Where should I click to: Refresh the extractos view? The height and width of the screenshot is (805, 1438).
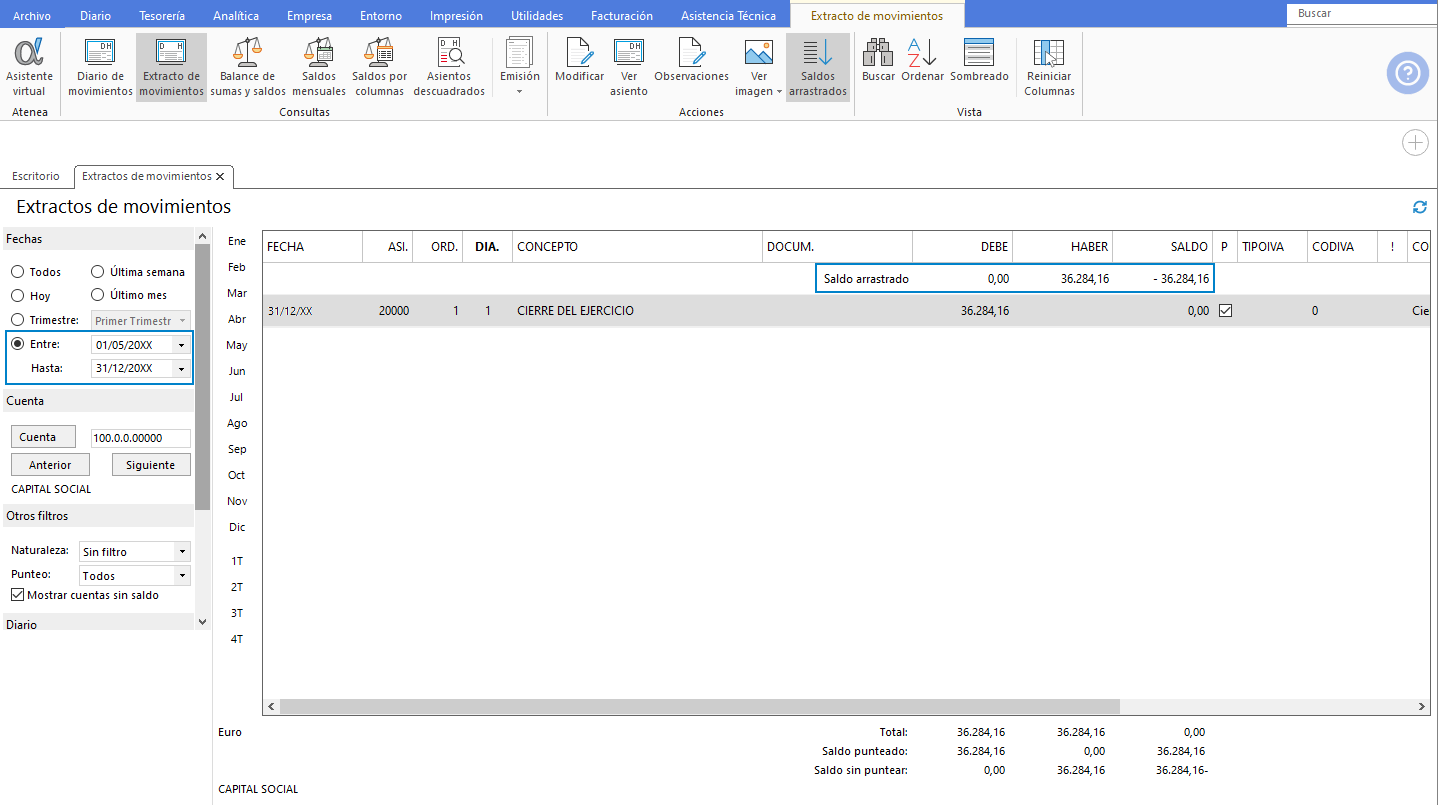[x=1419, y=207]
